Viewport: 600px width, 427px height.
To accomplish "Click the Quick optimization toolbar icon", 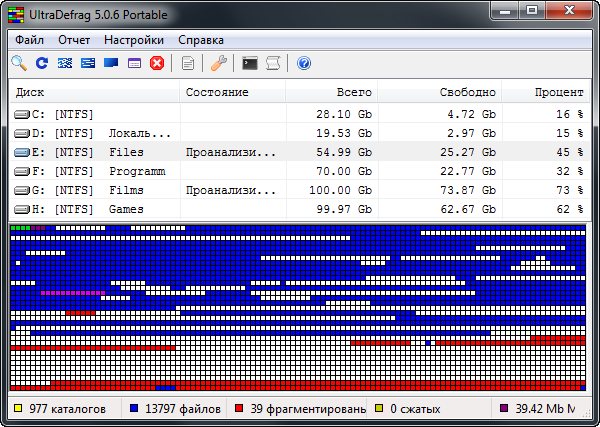I will click(x=88, y=63).
